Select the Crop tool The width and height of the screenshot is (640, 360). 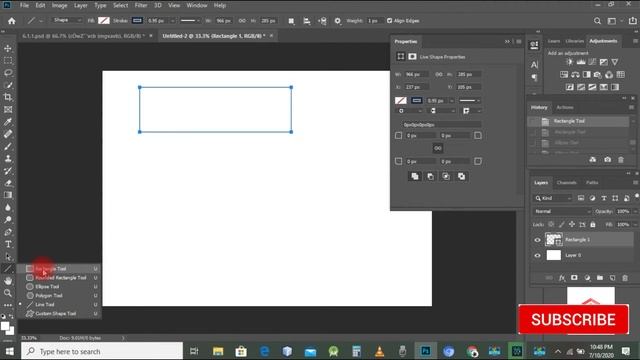tap(8, 97)
